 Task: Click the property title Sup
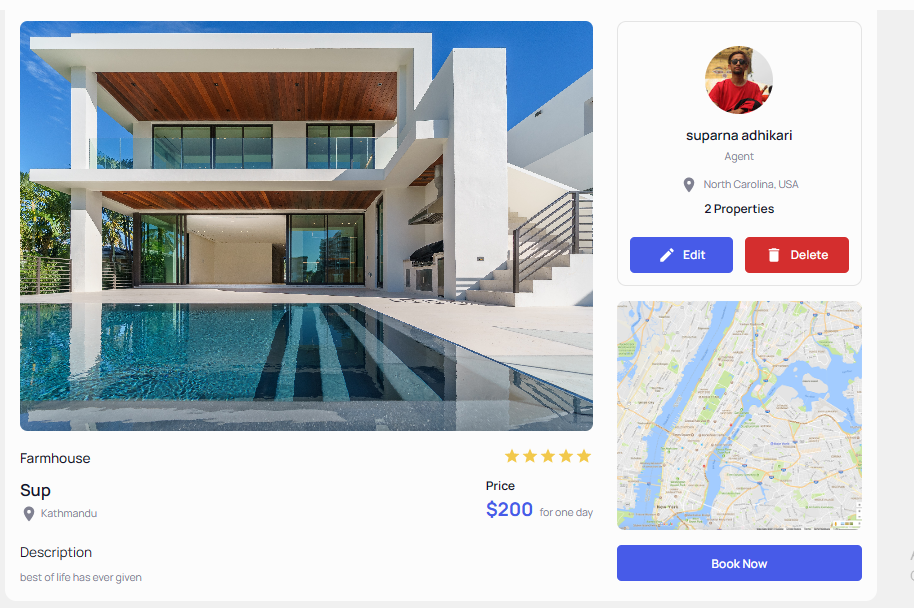click(x=36, y=490)
